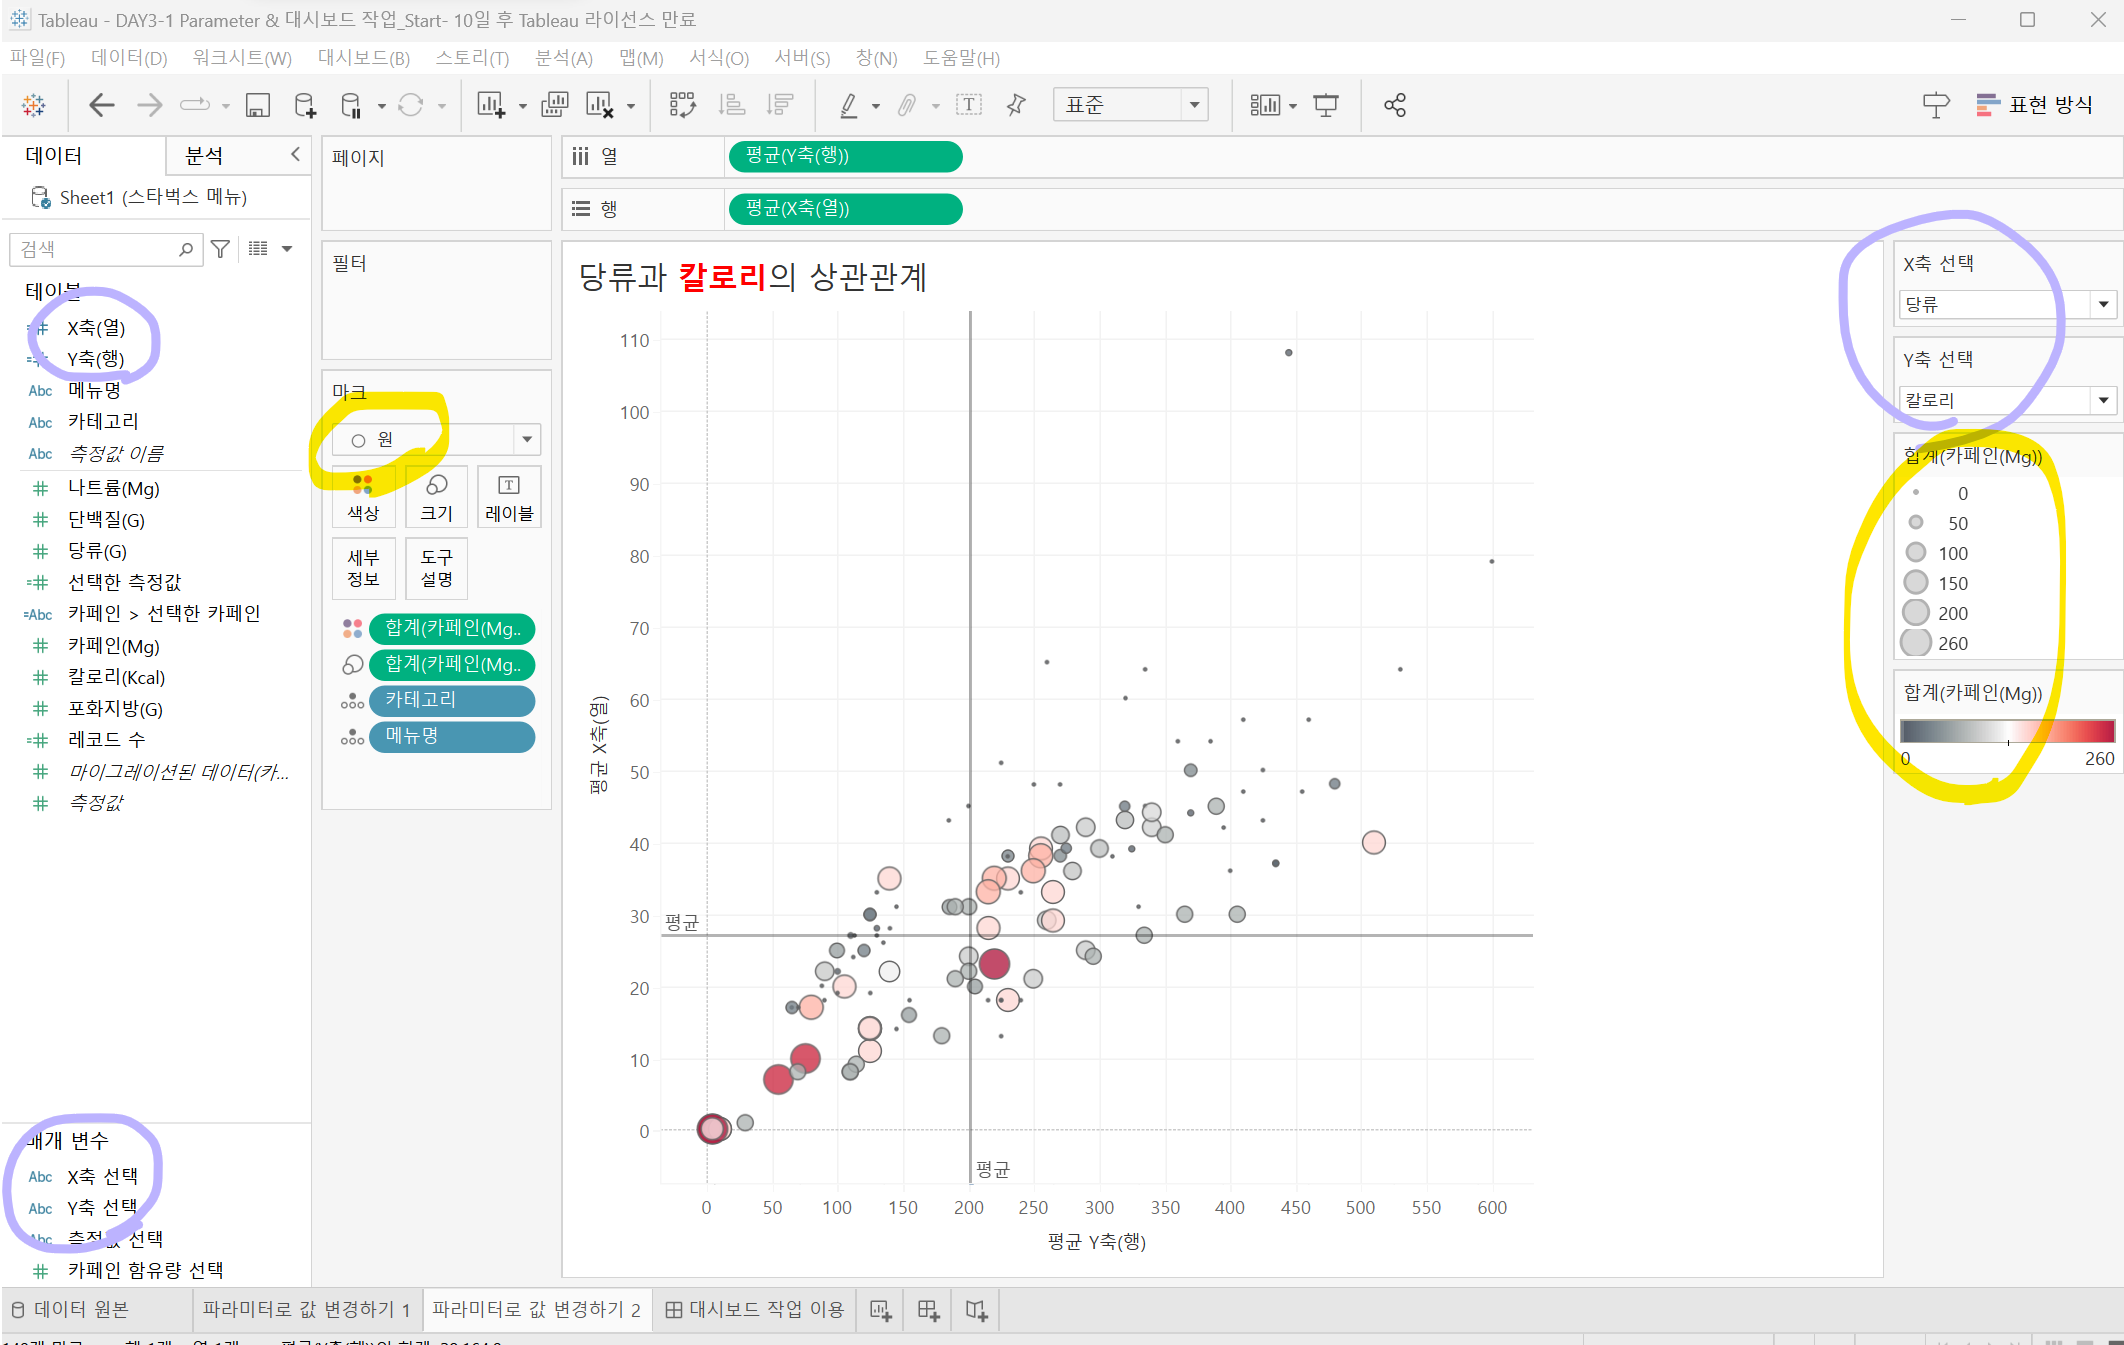Click the new dashboard icon at bottom
This screenshot has width=2124, height=1345.
point(928,1310)
